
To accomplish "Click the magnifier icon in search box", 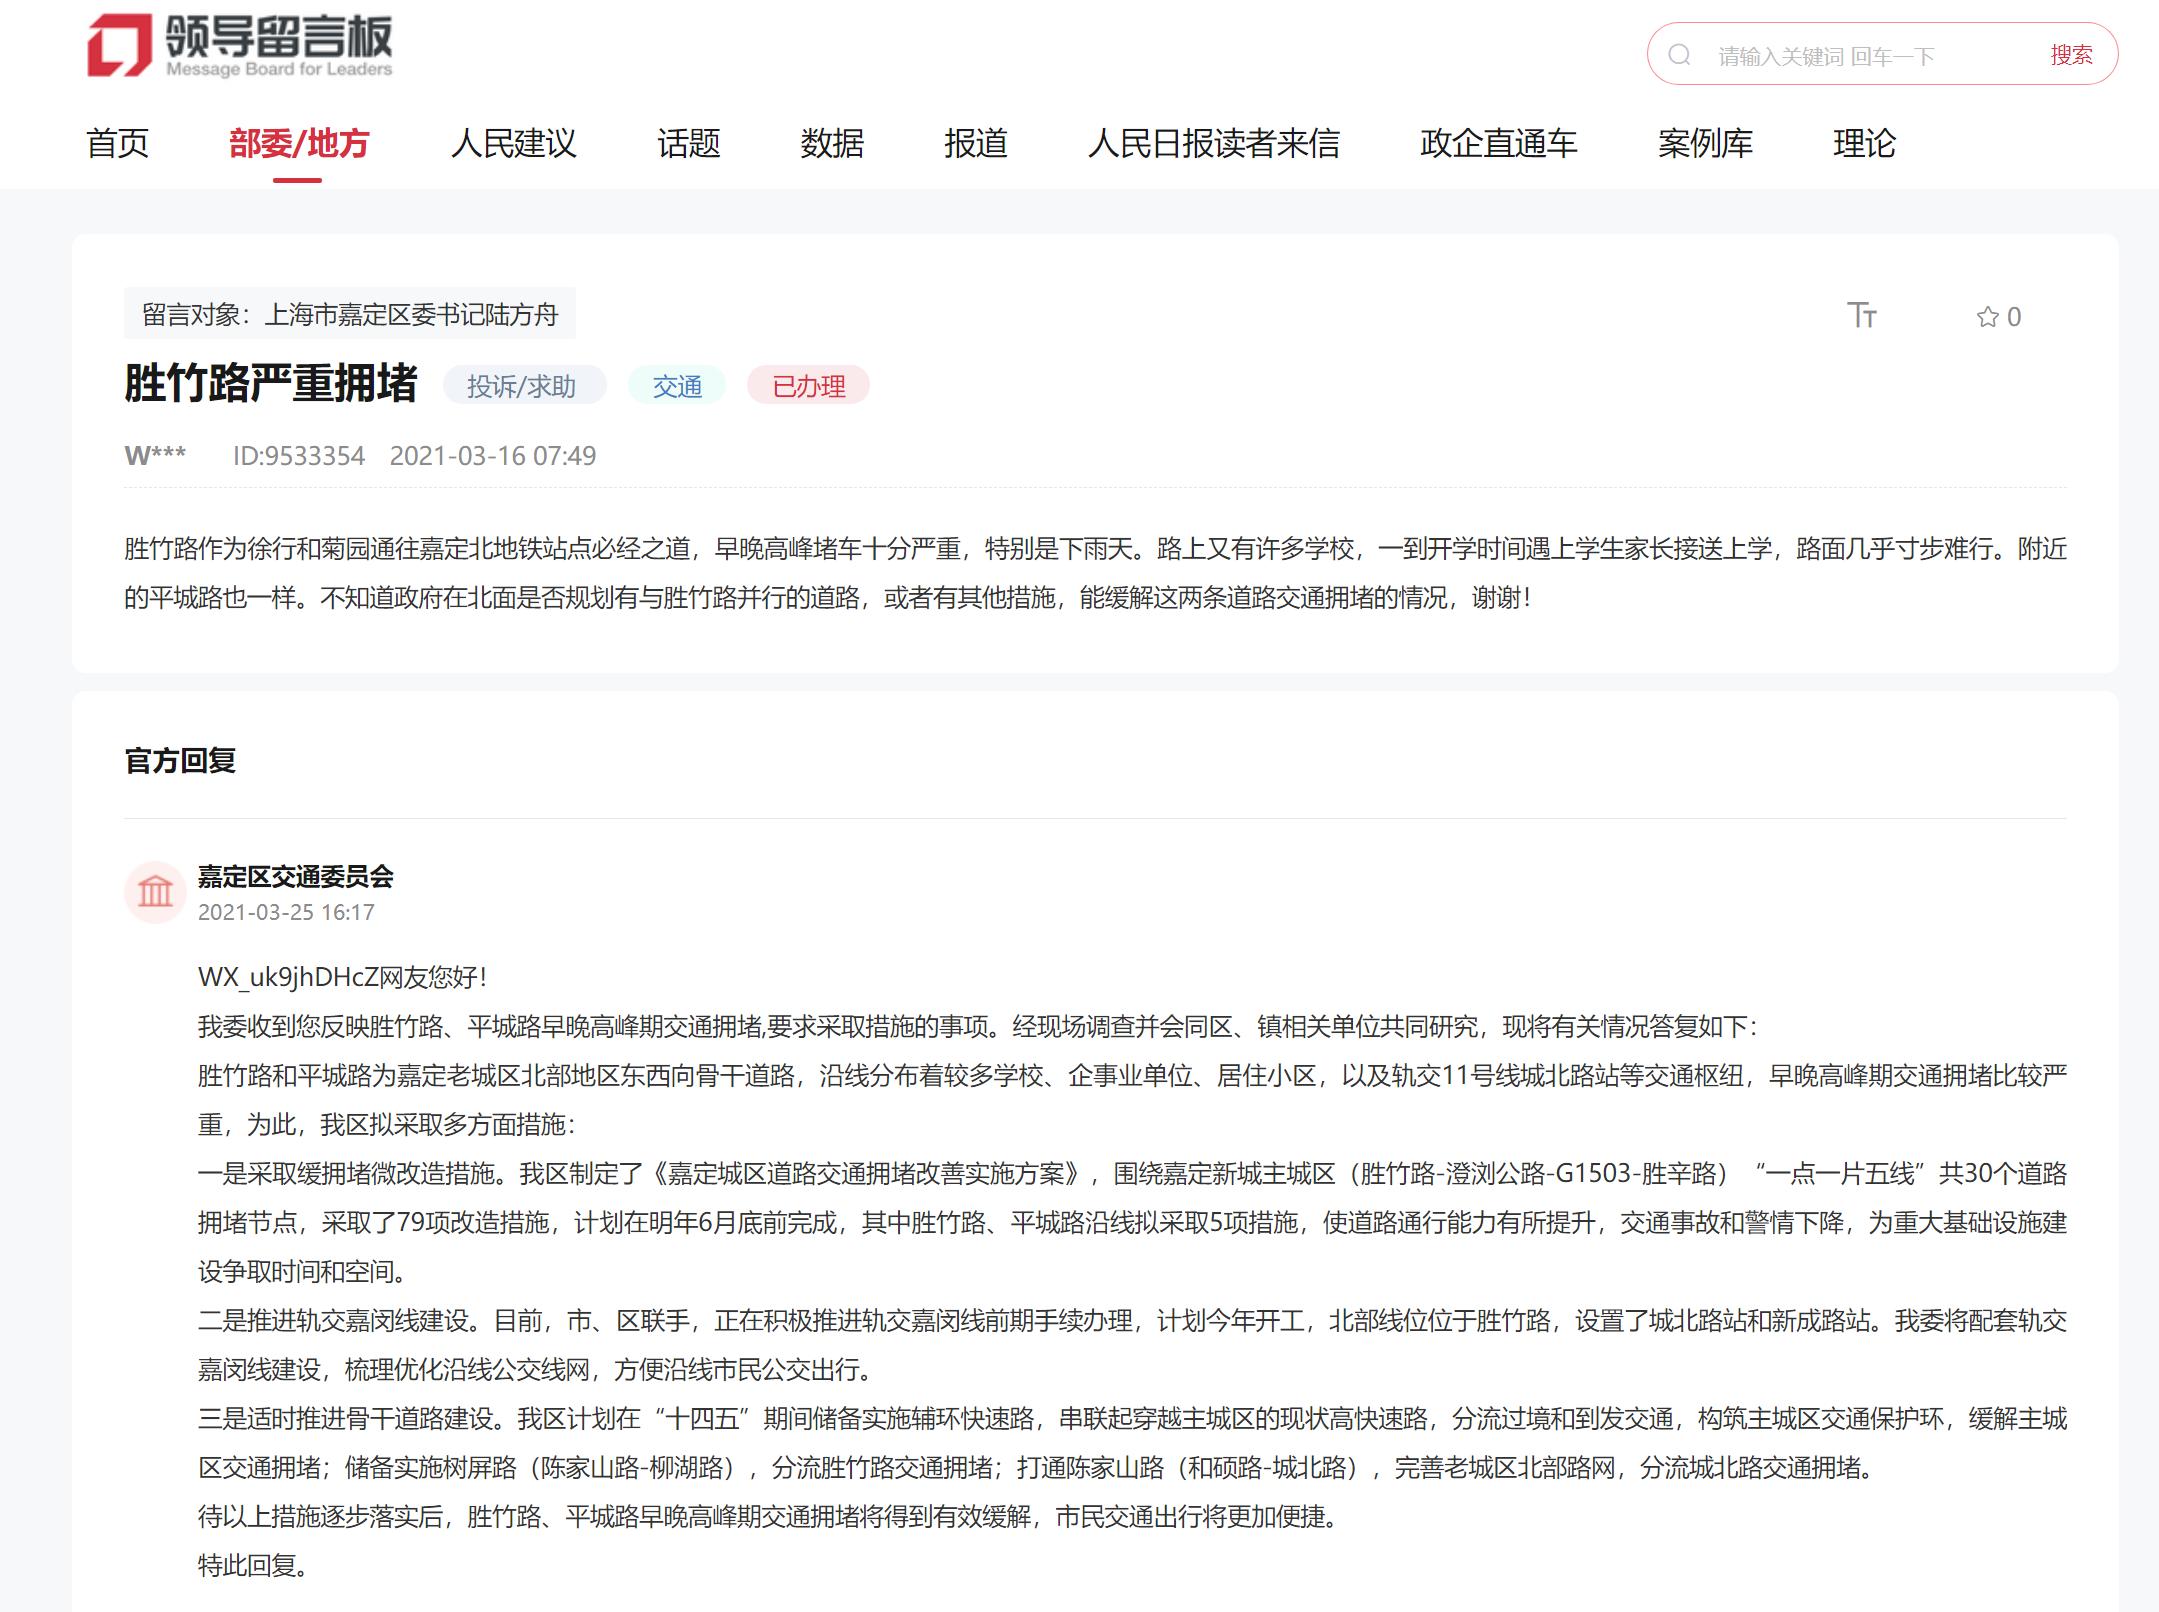I will click(1679, 55).
